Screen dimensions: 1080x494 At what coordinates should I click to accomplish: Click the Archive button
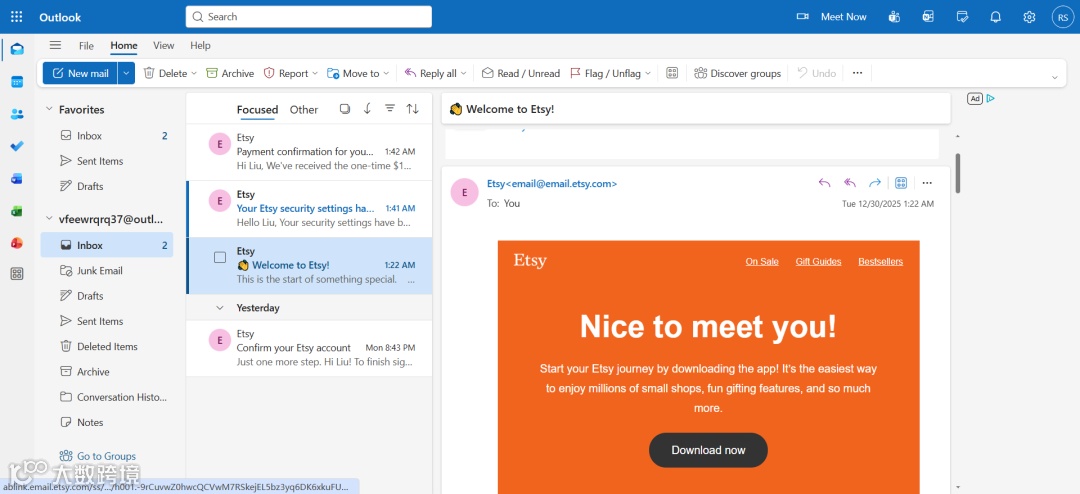click(230, 73)
